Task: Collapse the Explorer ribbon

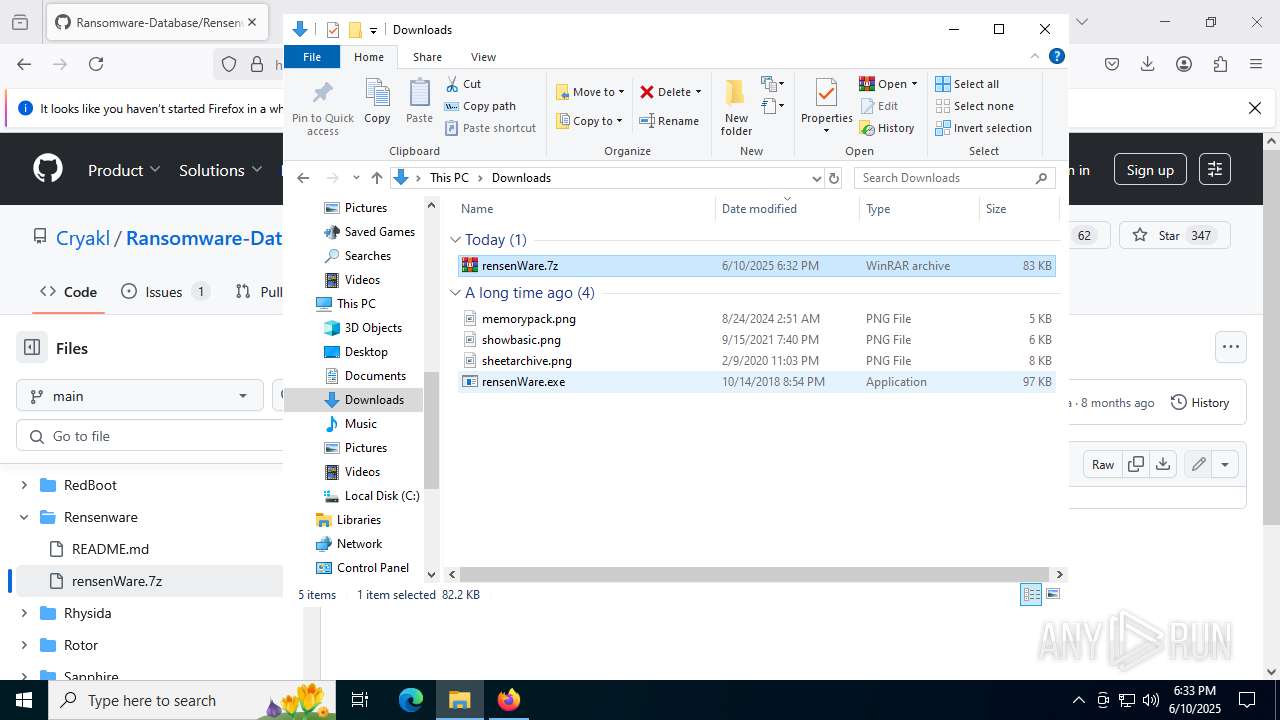Action: [x=1034, y=57]
